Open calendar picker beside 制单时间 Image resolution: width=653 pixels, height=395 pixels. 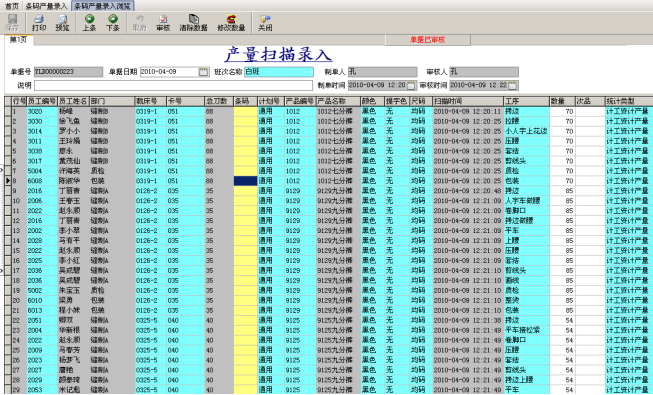[x=411, y=85]
